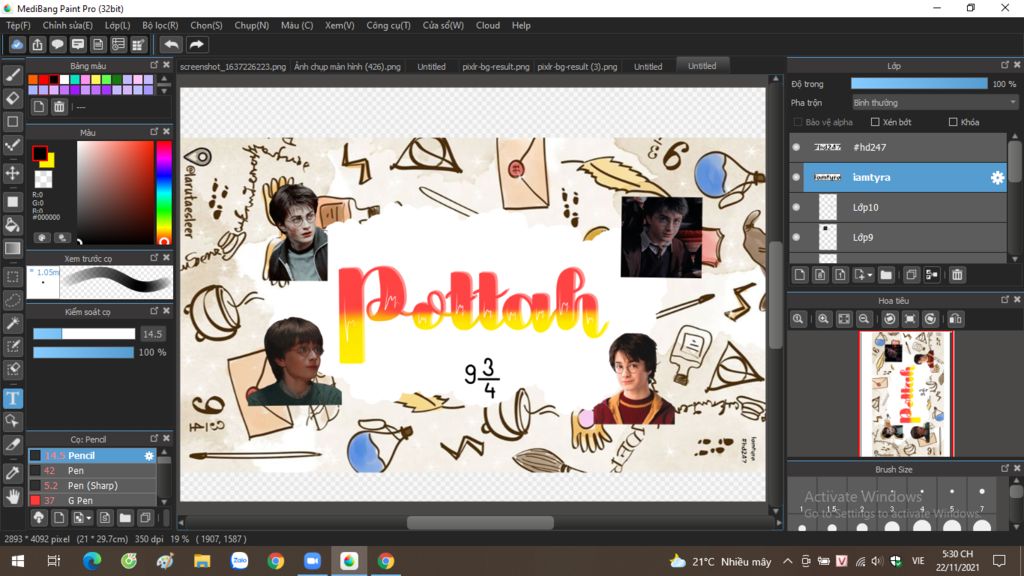This screenshot has width=1024, height=576.
Task: Select the Eraser tool
Action: coord(13,98)
